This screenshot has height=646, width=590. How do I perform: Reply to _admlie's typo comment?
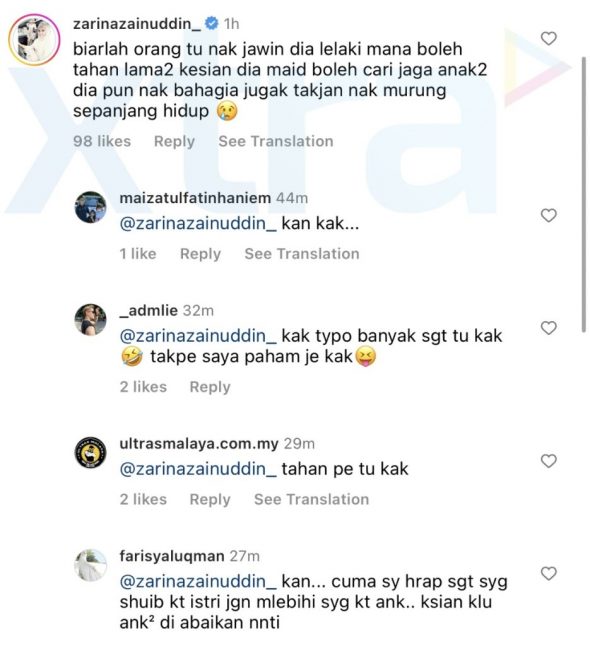coord(210,387)
